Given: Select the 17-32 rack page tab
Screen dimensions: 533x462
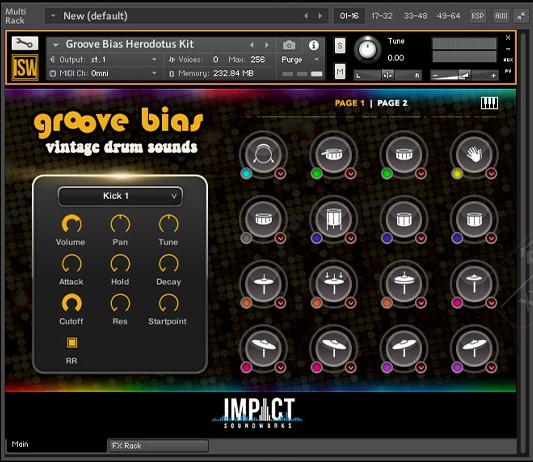Looking at the screenshot, I should (x=382, y=16).
